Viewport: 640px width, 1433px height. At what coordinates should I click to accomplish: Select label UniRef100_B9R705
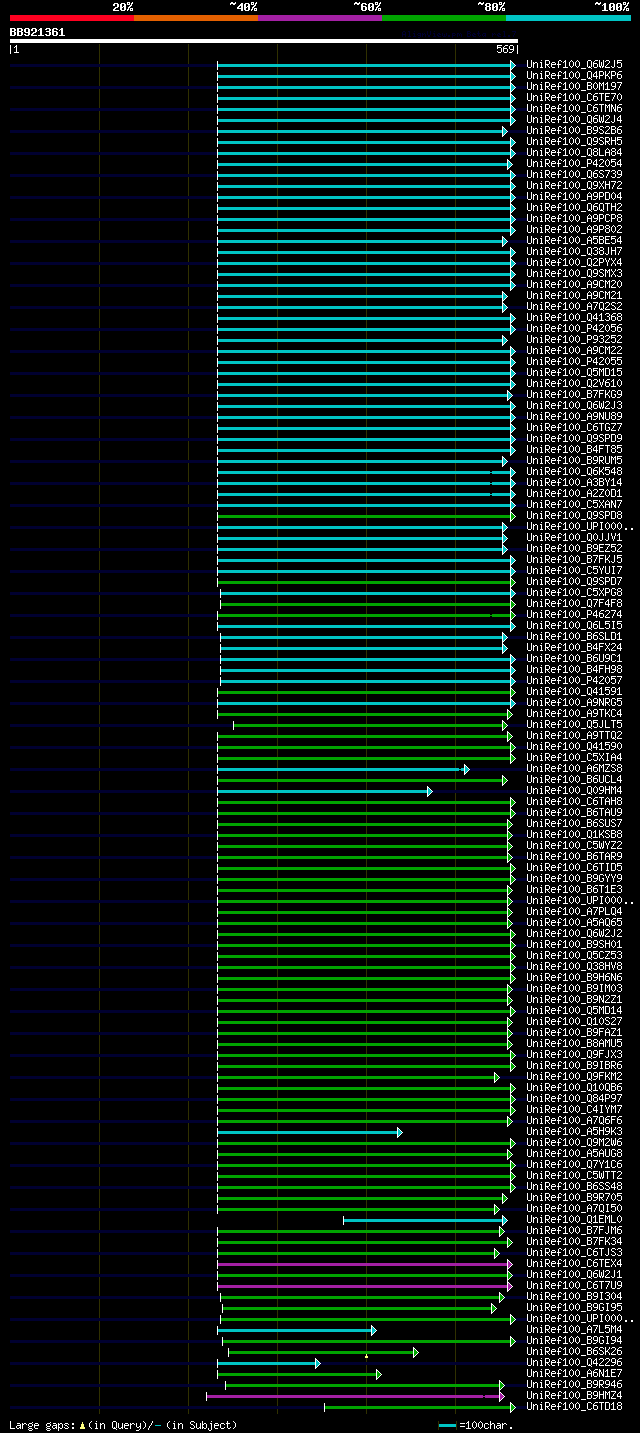[x=574, y=1197]
